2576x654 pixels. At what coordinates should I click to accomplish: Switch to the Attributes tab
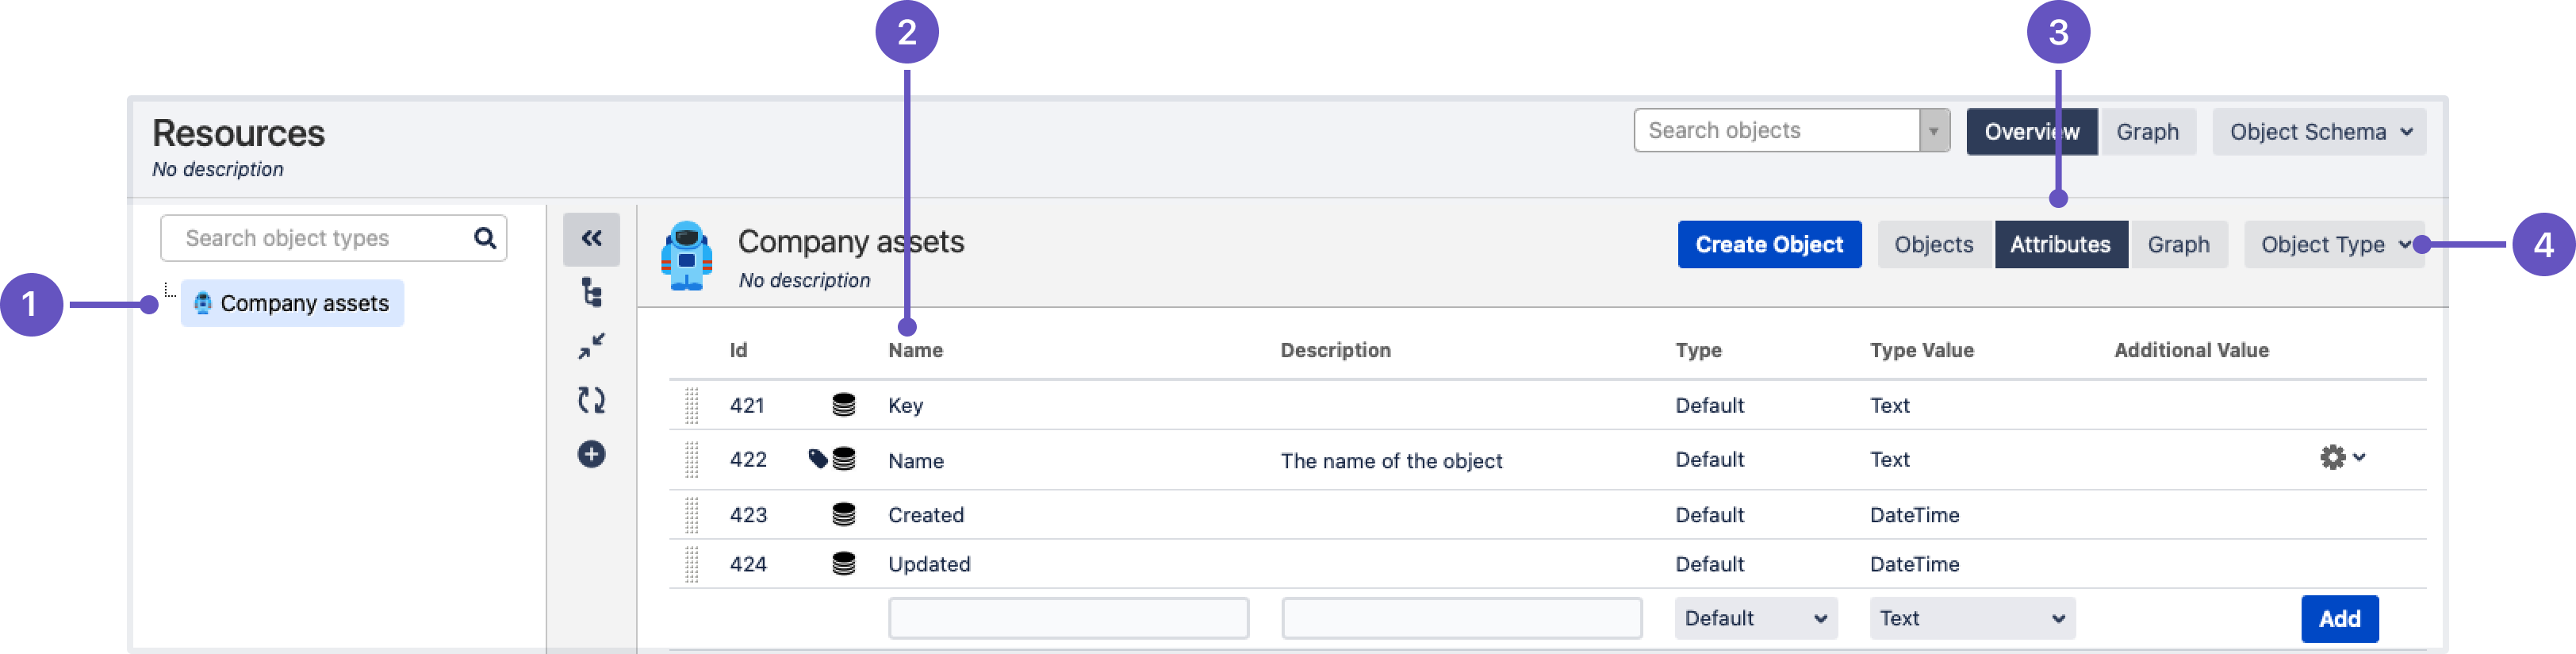coord(2060,245)
